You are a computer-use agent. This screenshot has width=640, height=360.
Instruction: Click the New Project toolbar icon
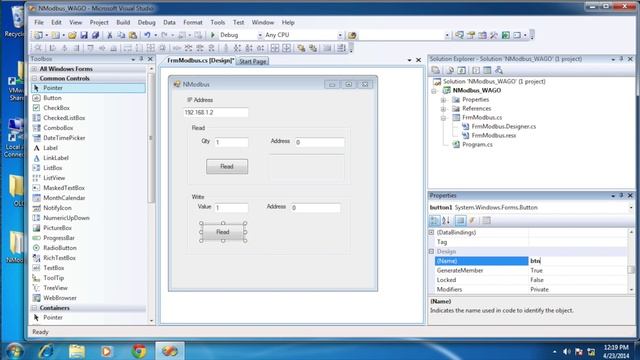[x=38, y=36]
